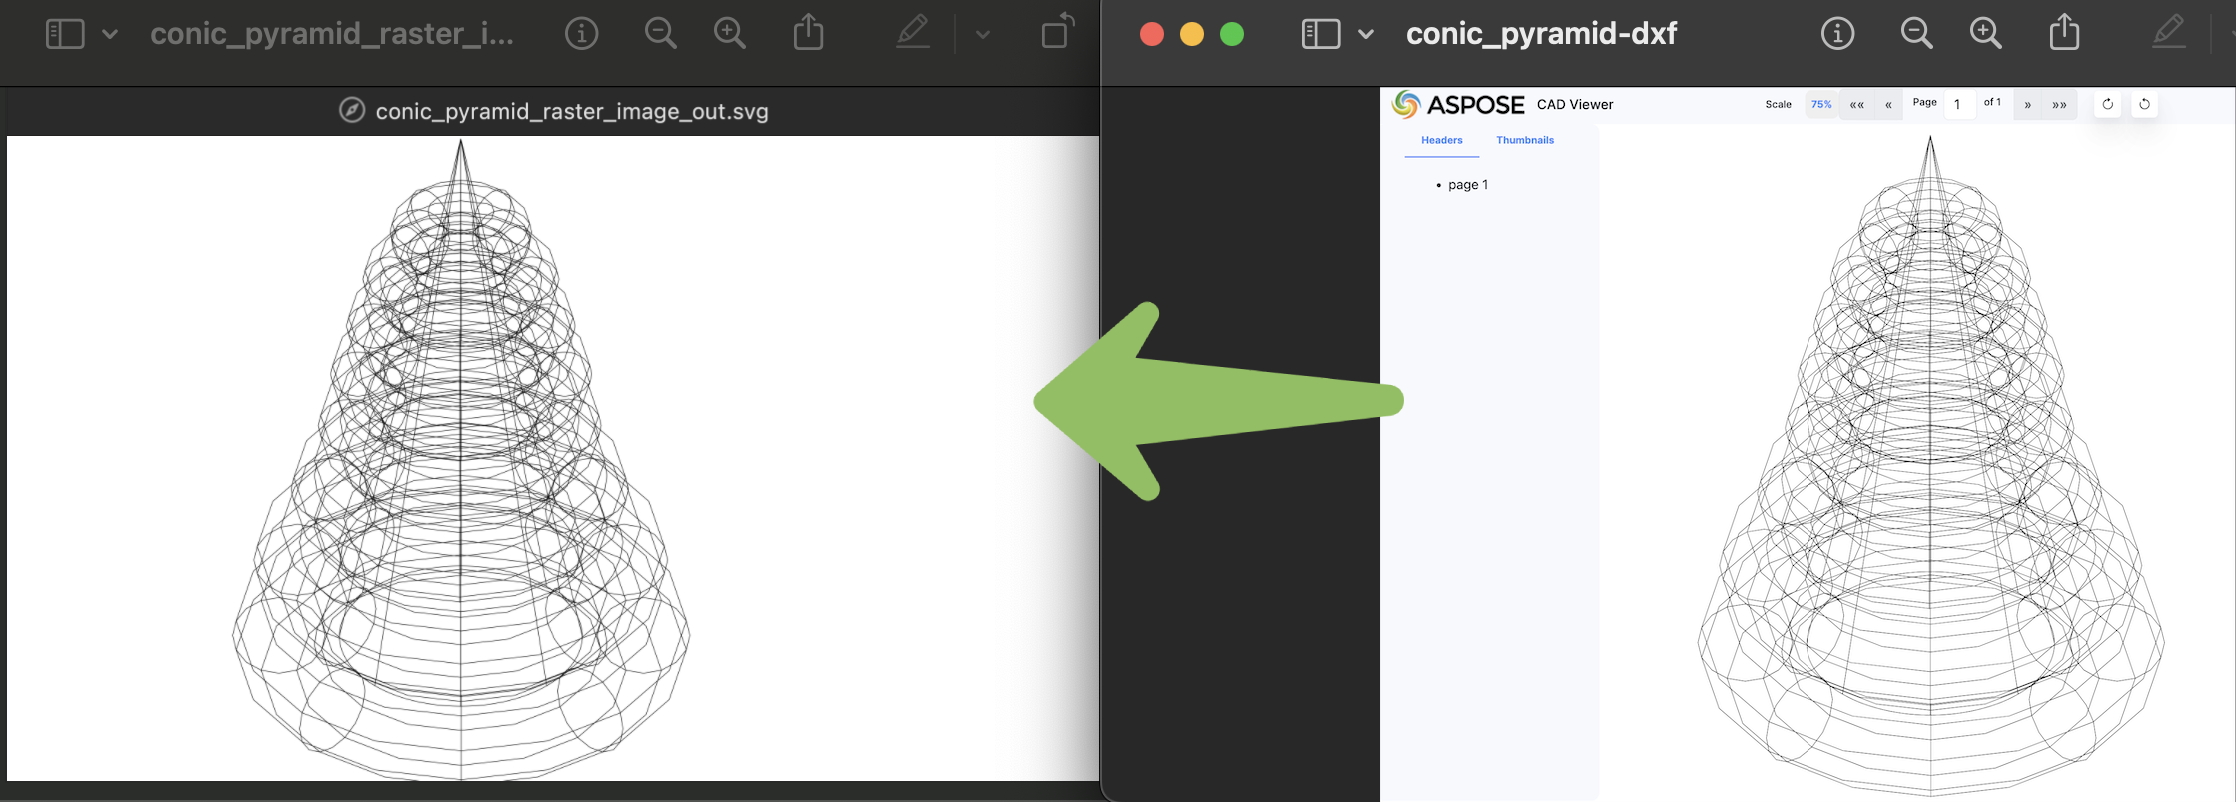Expand sidebar view chevron in conic_pyramid-dxf window
This screenshot has width=2236, height=802.
(1366, 34)
